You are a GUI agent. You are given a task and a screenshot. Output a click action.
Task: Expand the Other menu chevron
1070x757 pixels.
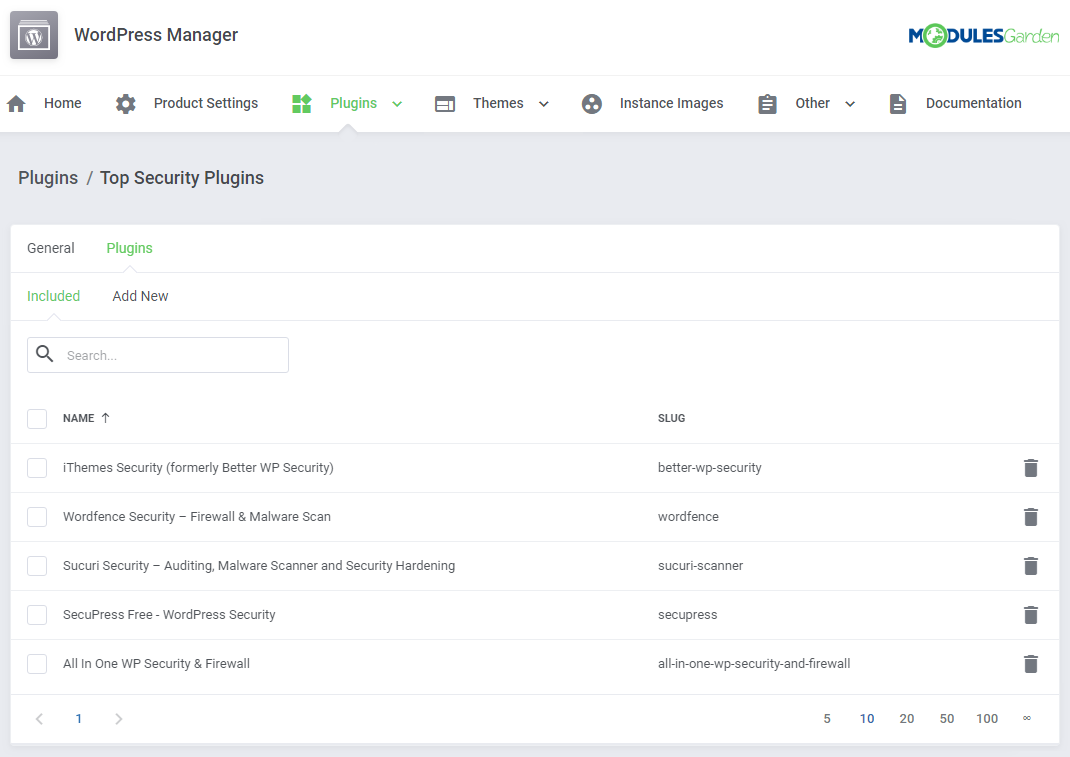click(x=850, y=104)
